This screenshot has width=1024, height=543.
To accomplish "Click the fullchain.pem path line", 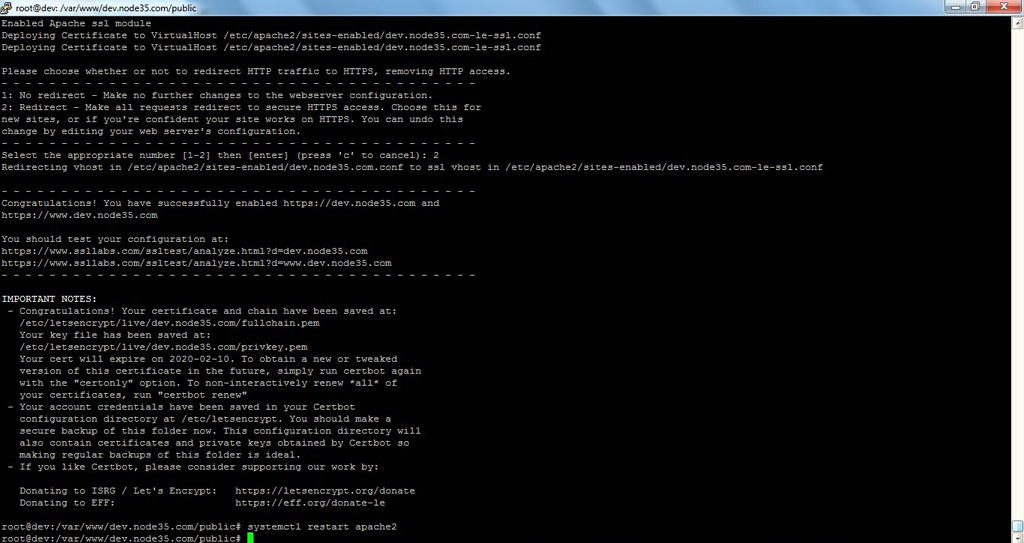I will (169, 323).
